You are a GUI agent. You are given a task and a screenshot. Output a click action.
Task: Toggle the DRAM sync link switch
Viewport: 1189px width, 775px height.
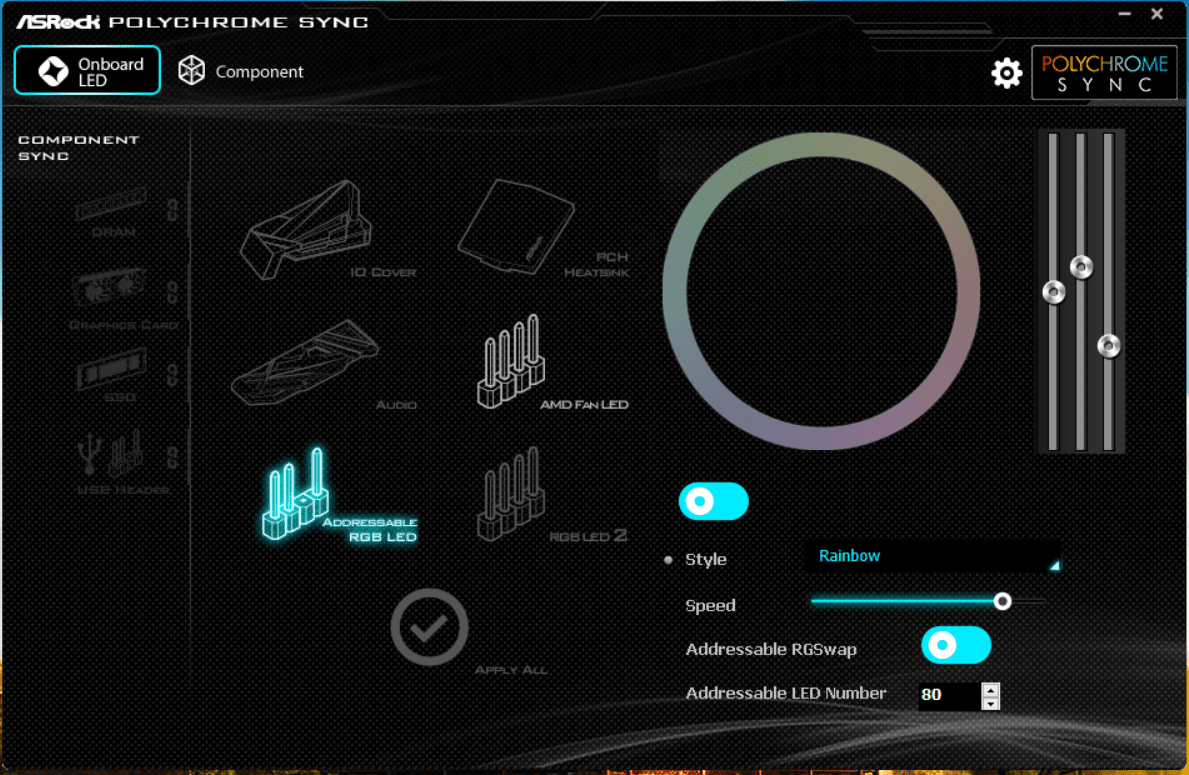pyautogui.click(x=172, y=210)
